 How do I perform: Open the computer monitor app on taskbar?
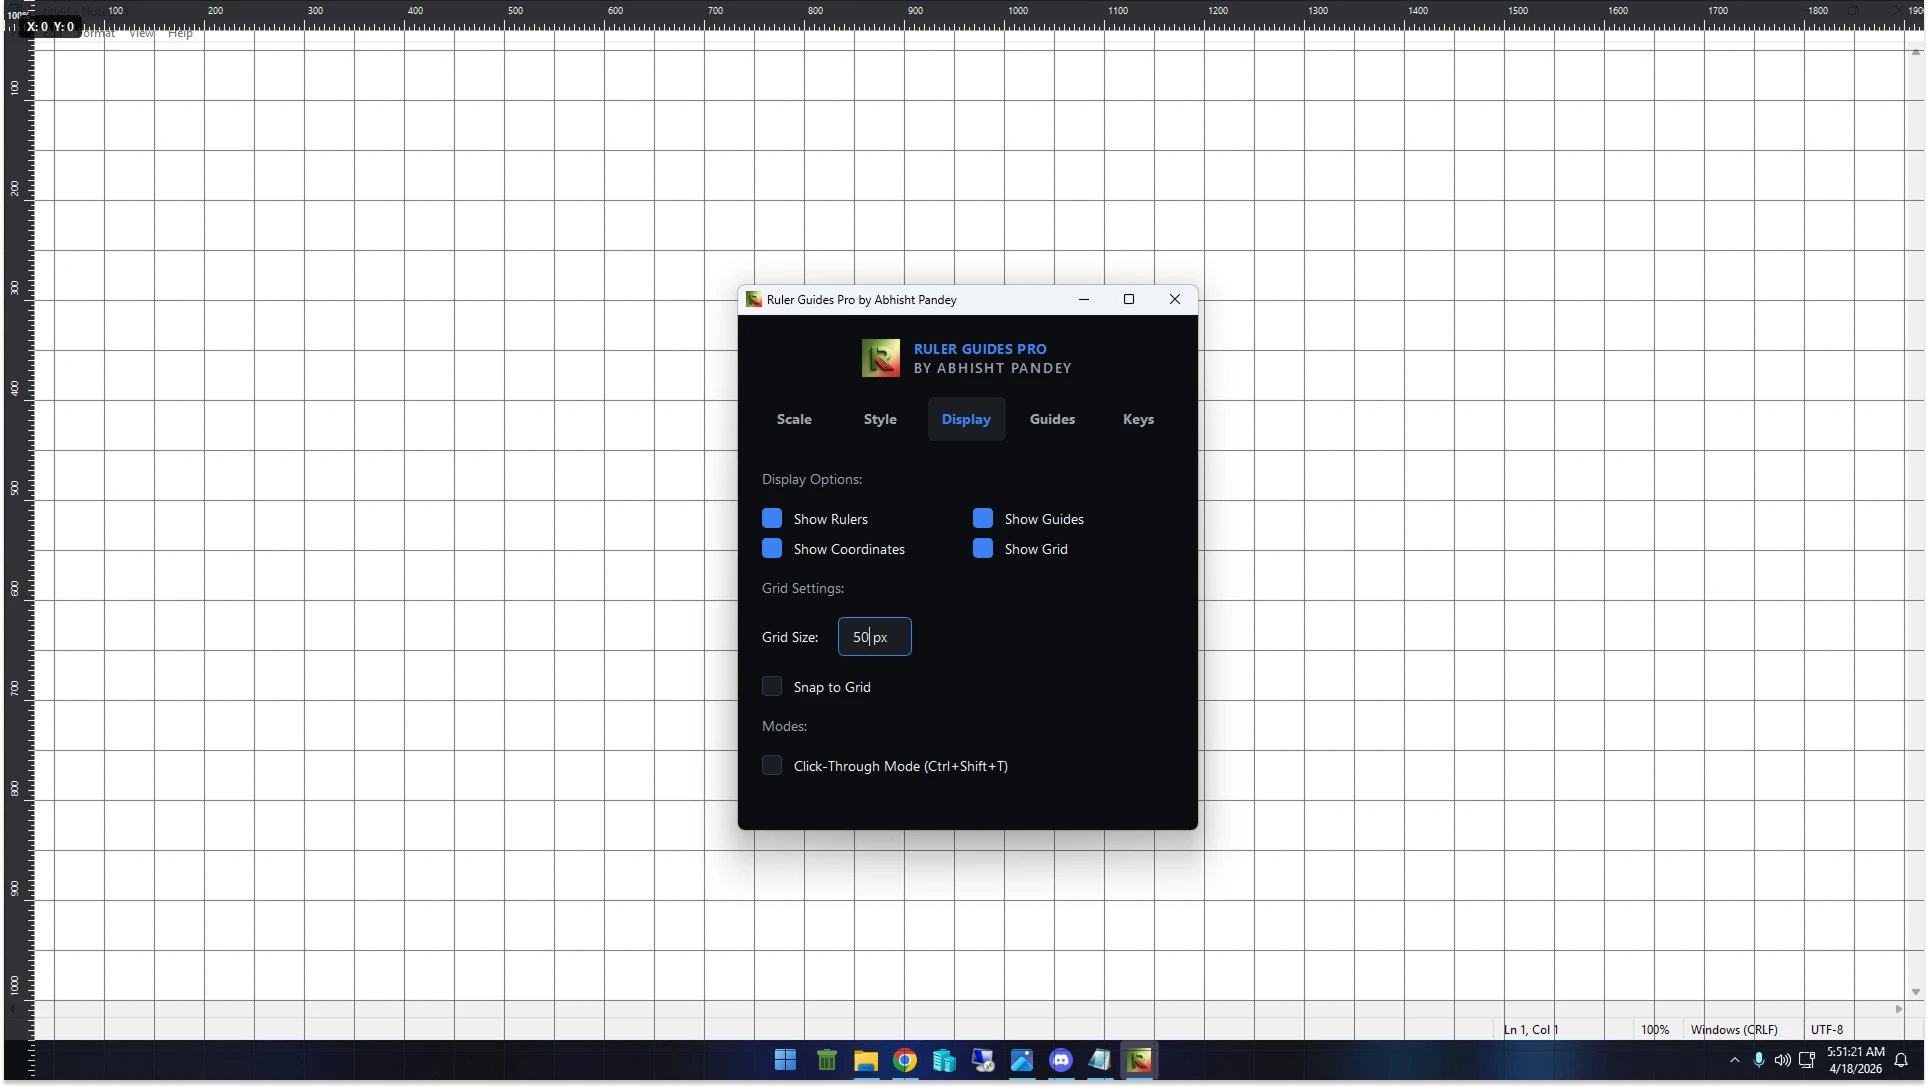(x=982, y=1060)
